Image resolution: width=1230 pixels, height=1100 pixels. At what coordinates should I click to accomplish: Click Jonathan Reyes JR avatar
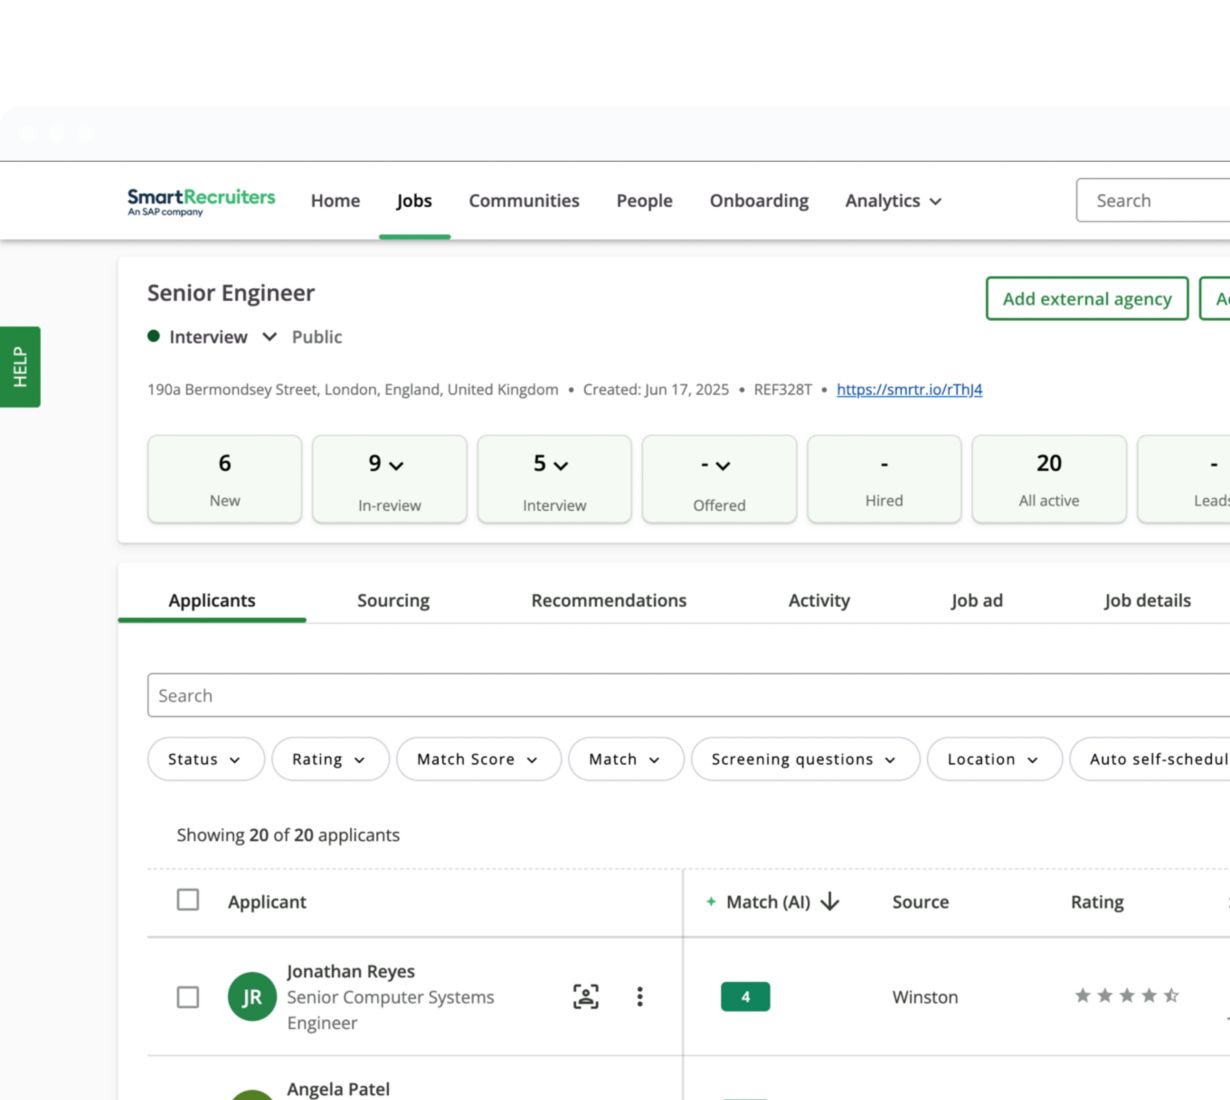(252, 997)
